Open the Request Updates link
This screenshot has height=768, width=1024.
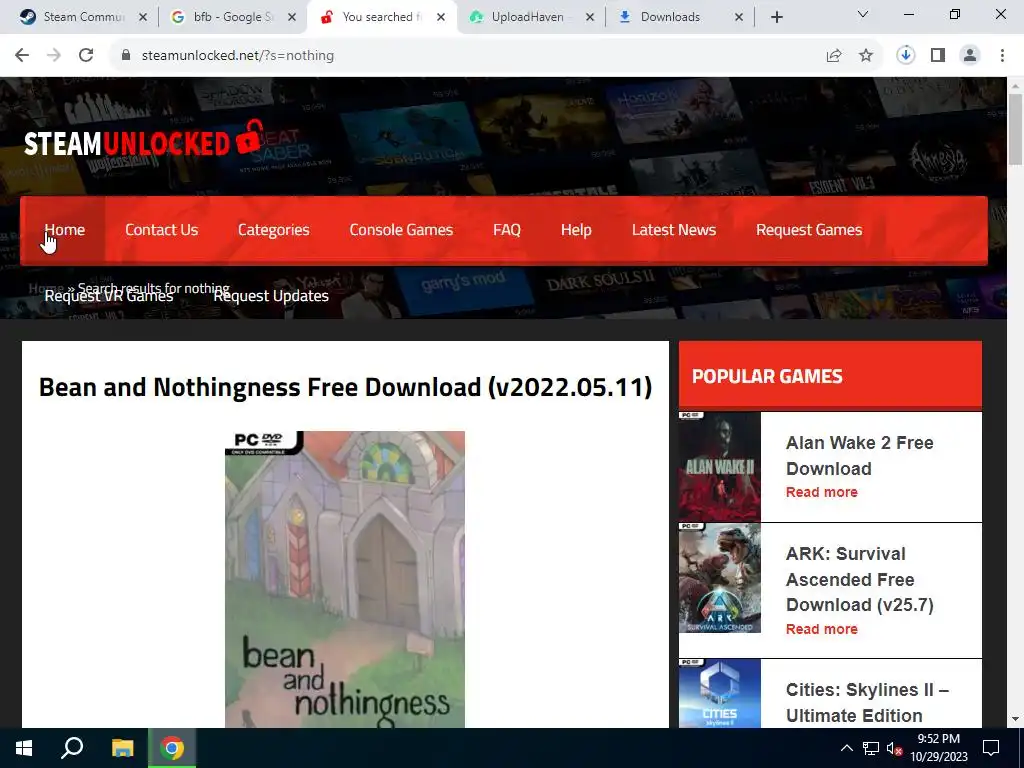tap(271, 296)
